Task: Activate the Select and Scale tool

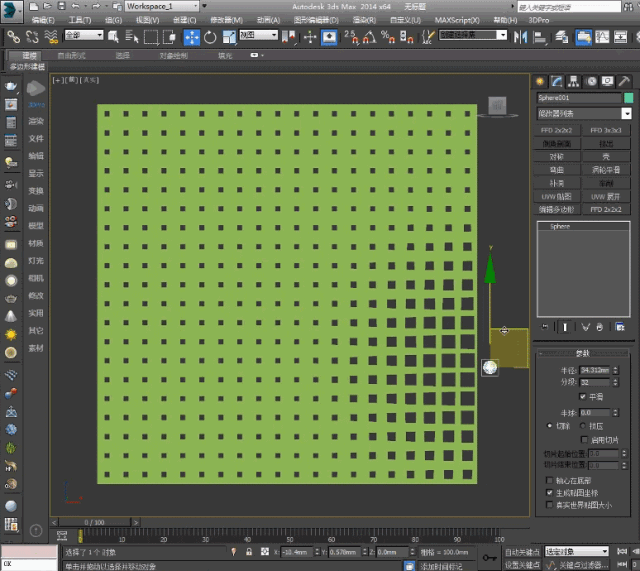Action: [x=229, y=38]
